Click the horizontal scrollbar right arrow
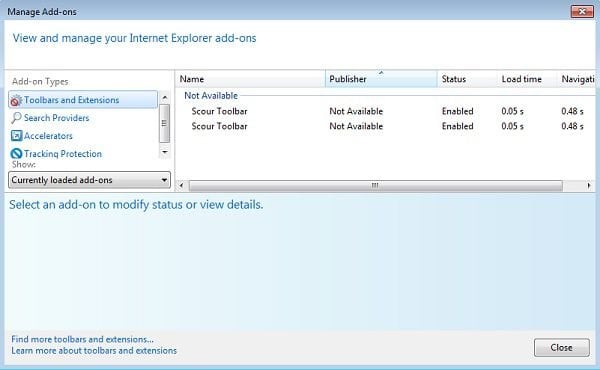This screenshot has height=370, width=600. pyautogui.click(x=589, y=186)
